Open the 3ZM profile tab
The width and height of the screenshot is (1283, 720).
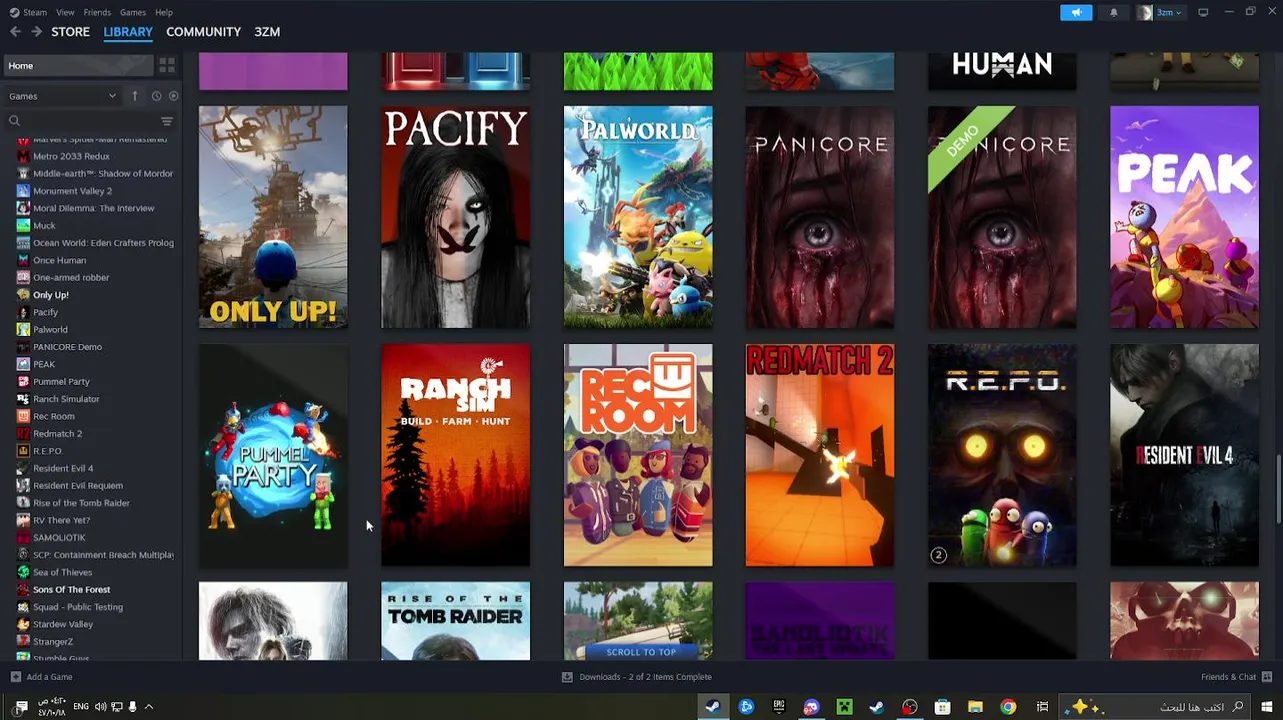click(267, 32)
